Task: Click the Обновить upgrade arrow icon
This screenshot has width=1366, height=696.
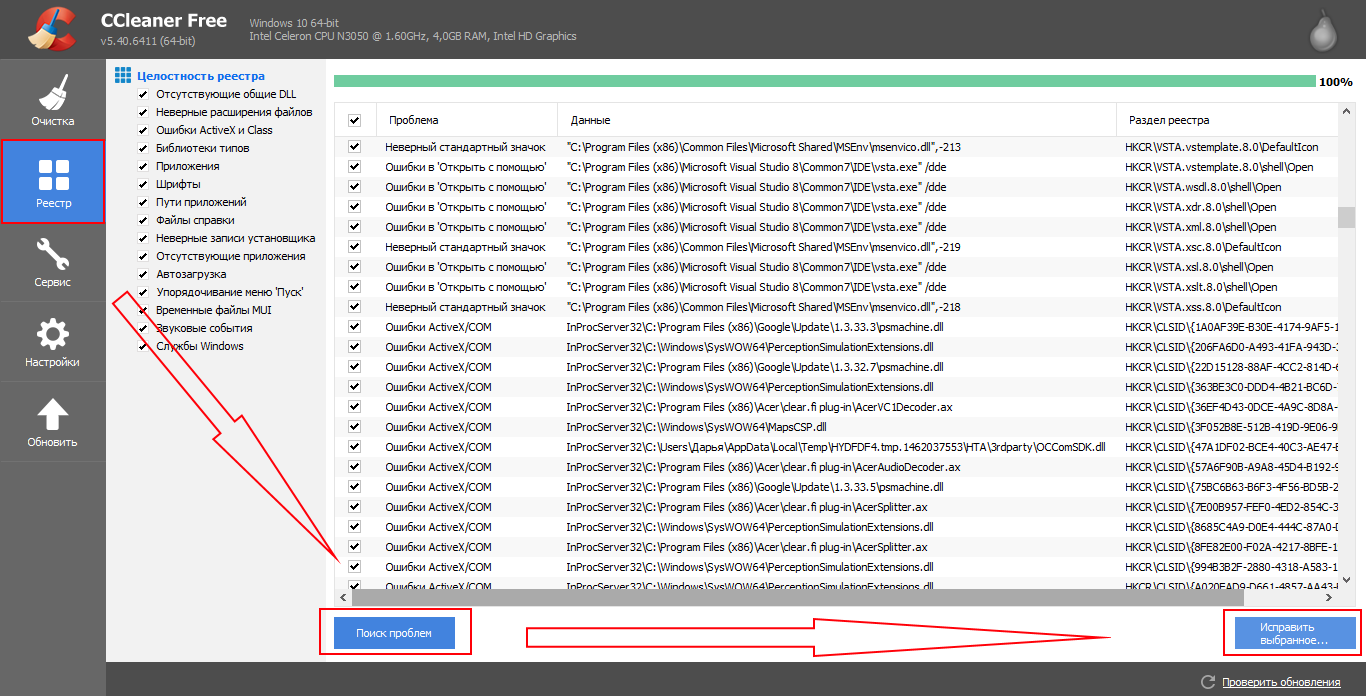Action: pyautogui.click(x=52, y=414)
